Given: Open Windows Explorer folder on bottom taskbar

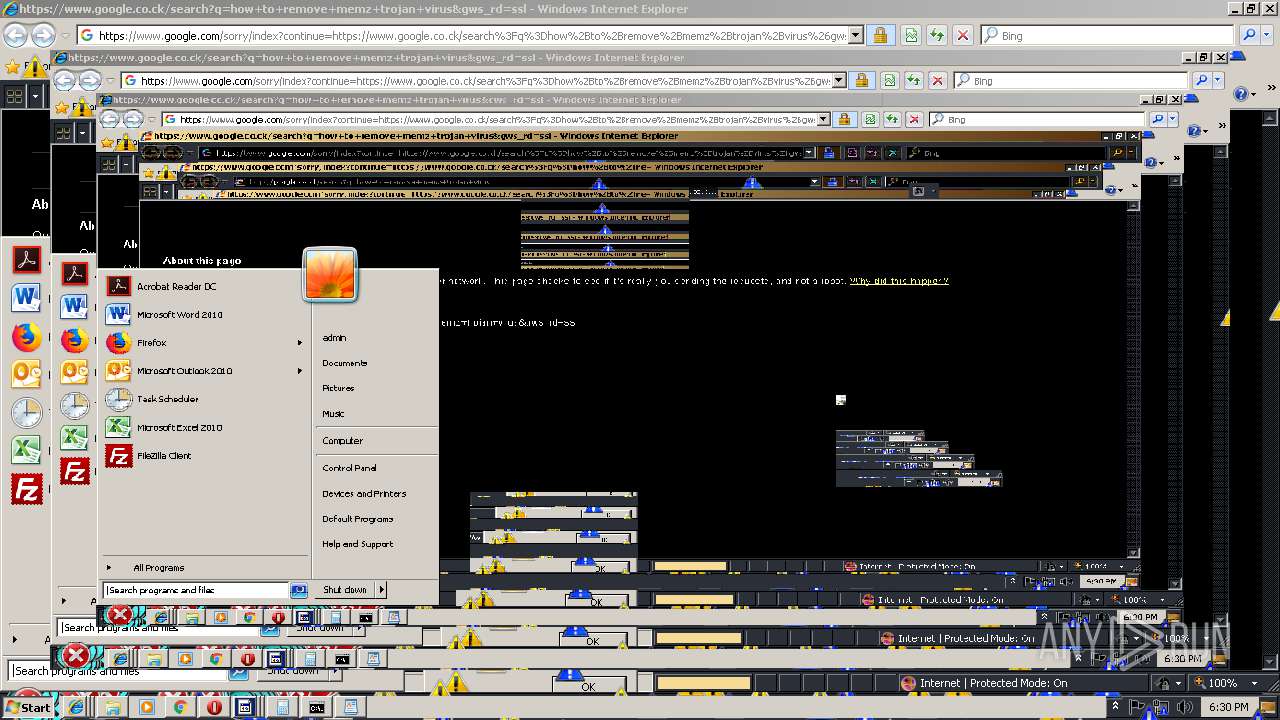Looking at the screenshot, I should pyautogui.click(x=112, y=707).
